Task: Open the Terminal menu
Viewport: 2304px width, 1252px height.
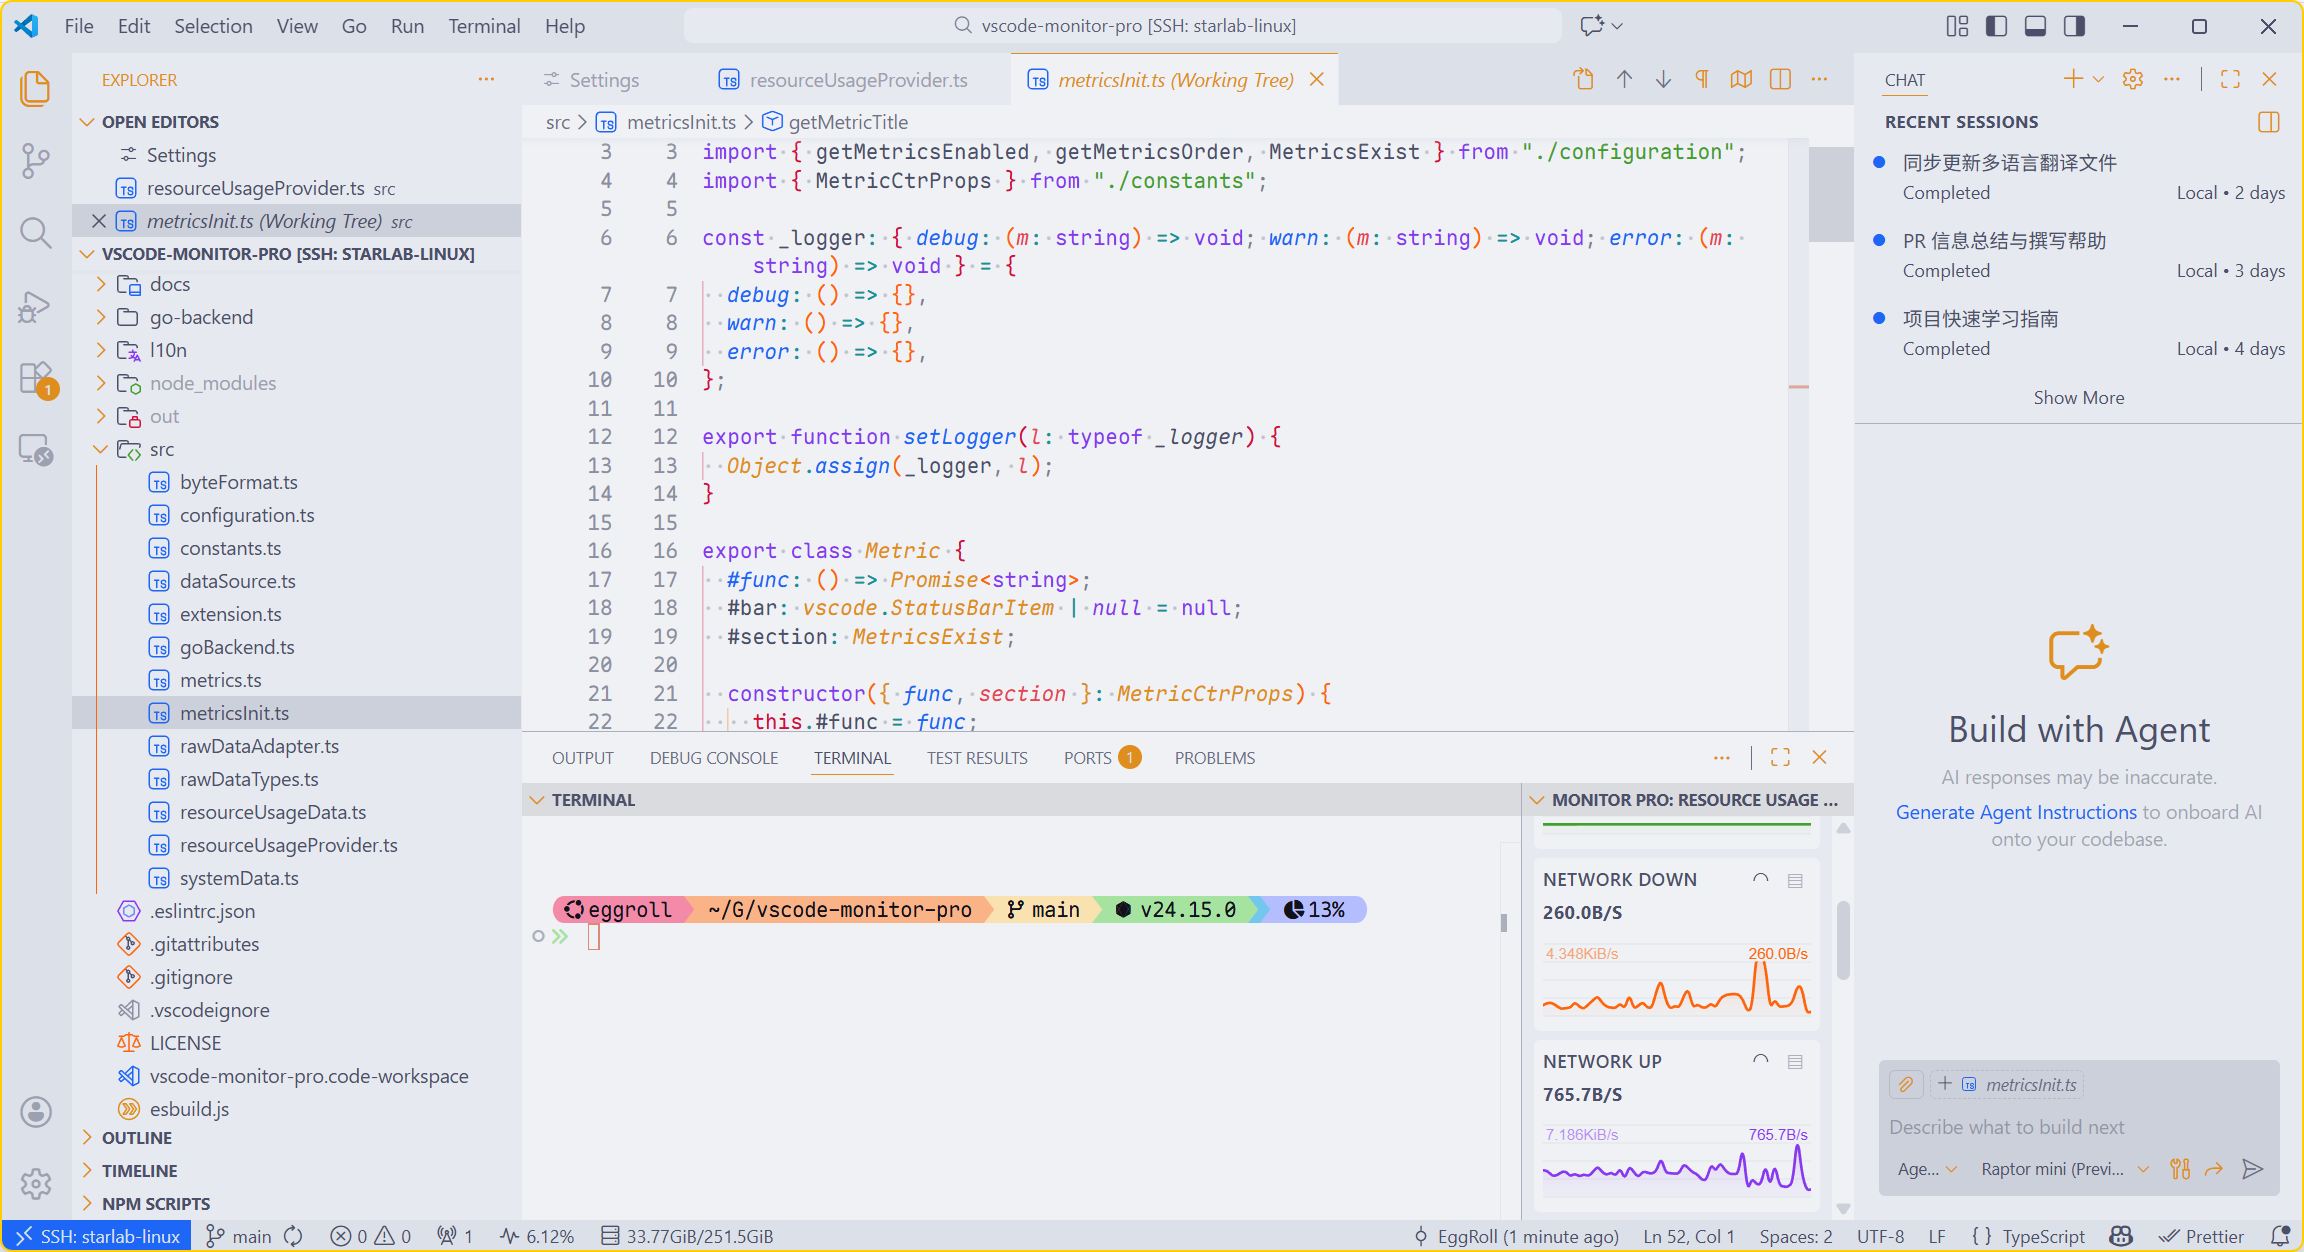Action: 484,26
